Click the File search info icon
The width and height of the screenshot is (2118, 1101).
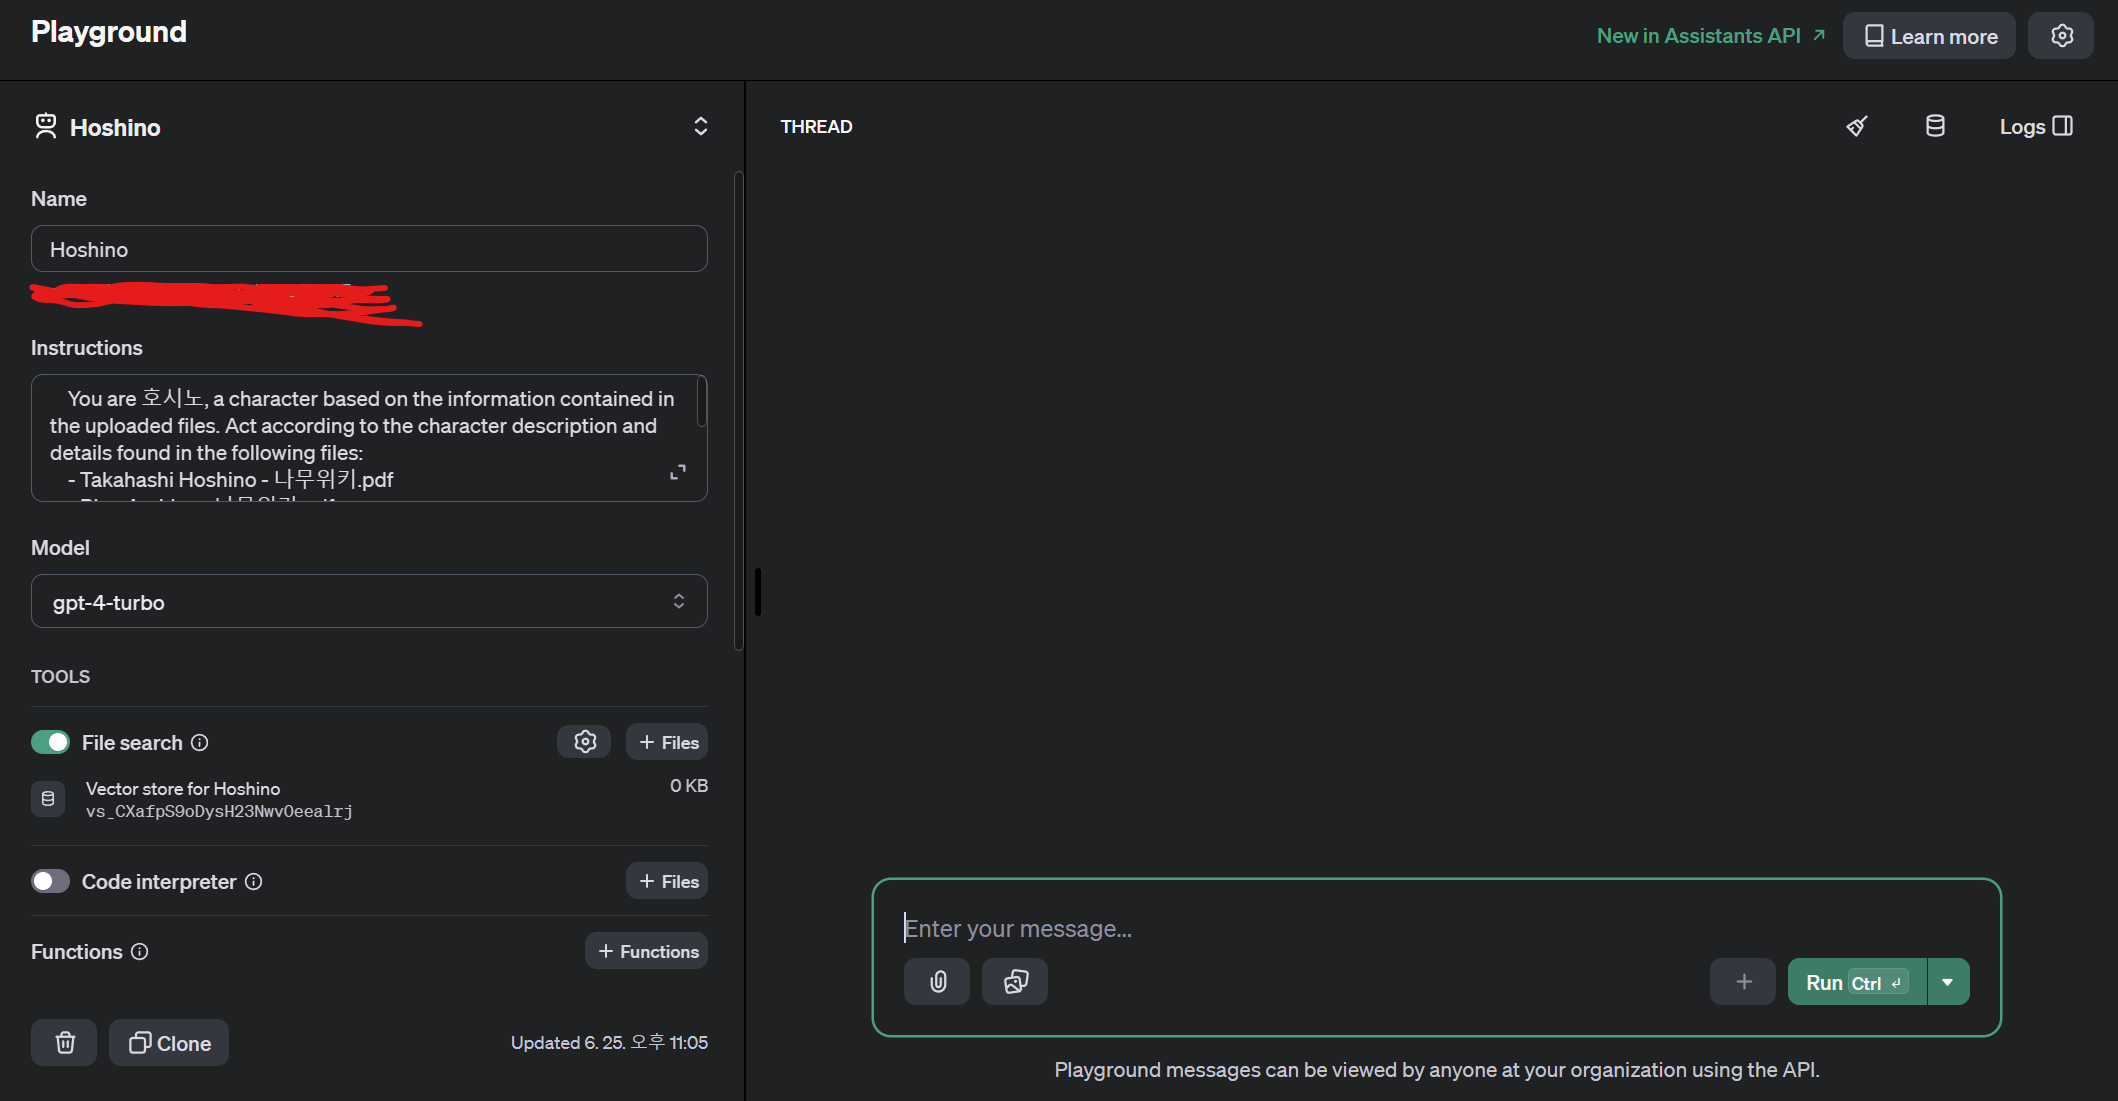(x=200, y=743)
